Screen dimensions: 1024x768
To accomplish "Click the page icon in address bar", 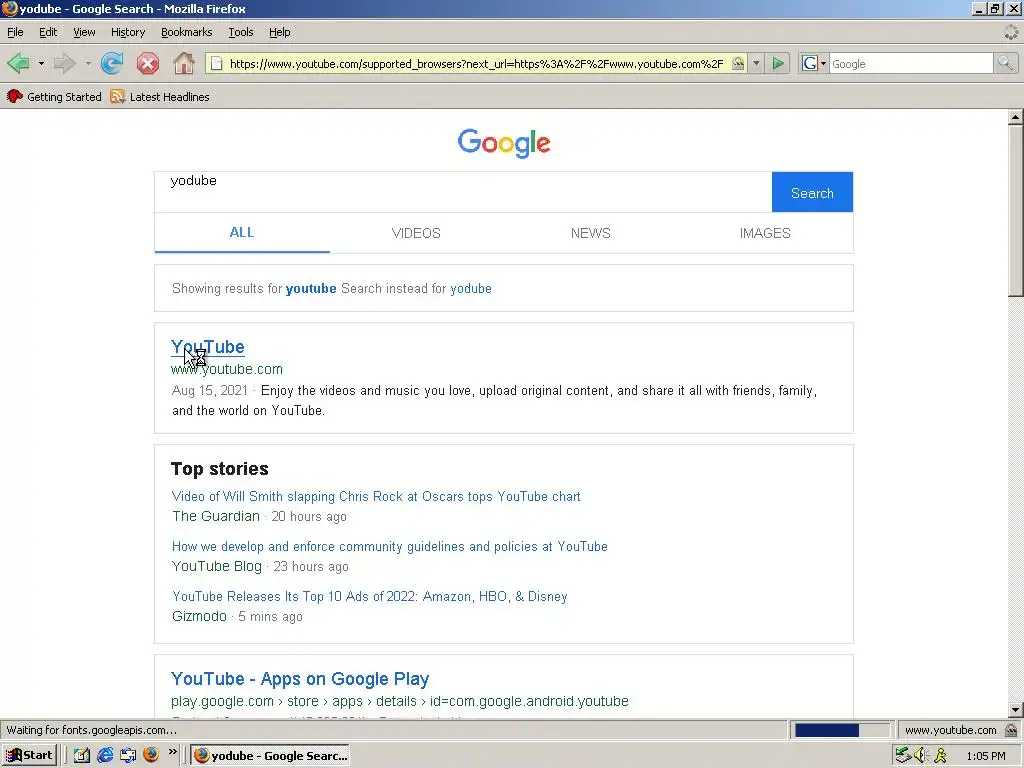I will coord(217,63).
